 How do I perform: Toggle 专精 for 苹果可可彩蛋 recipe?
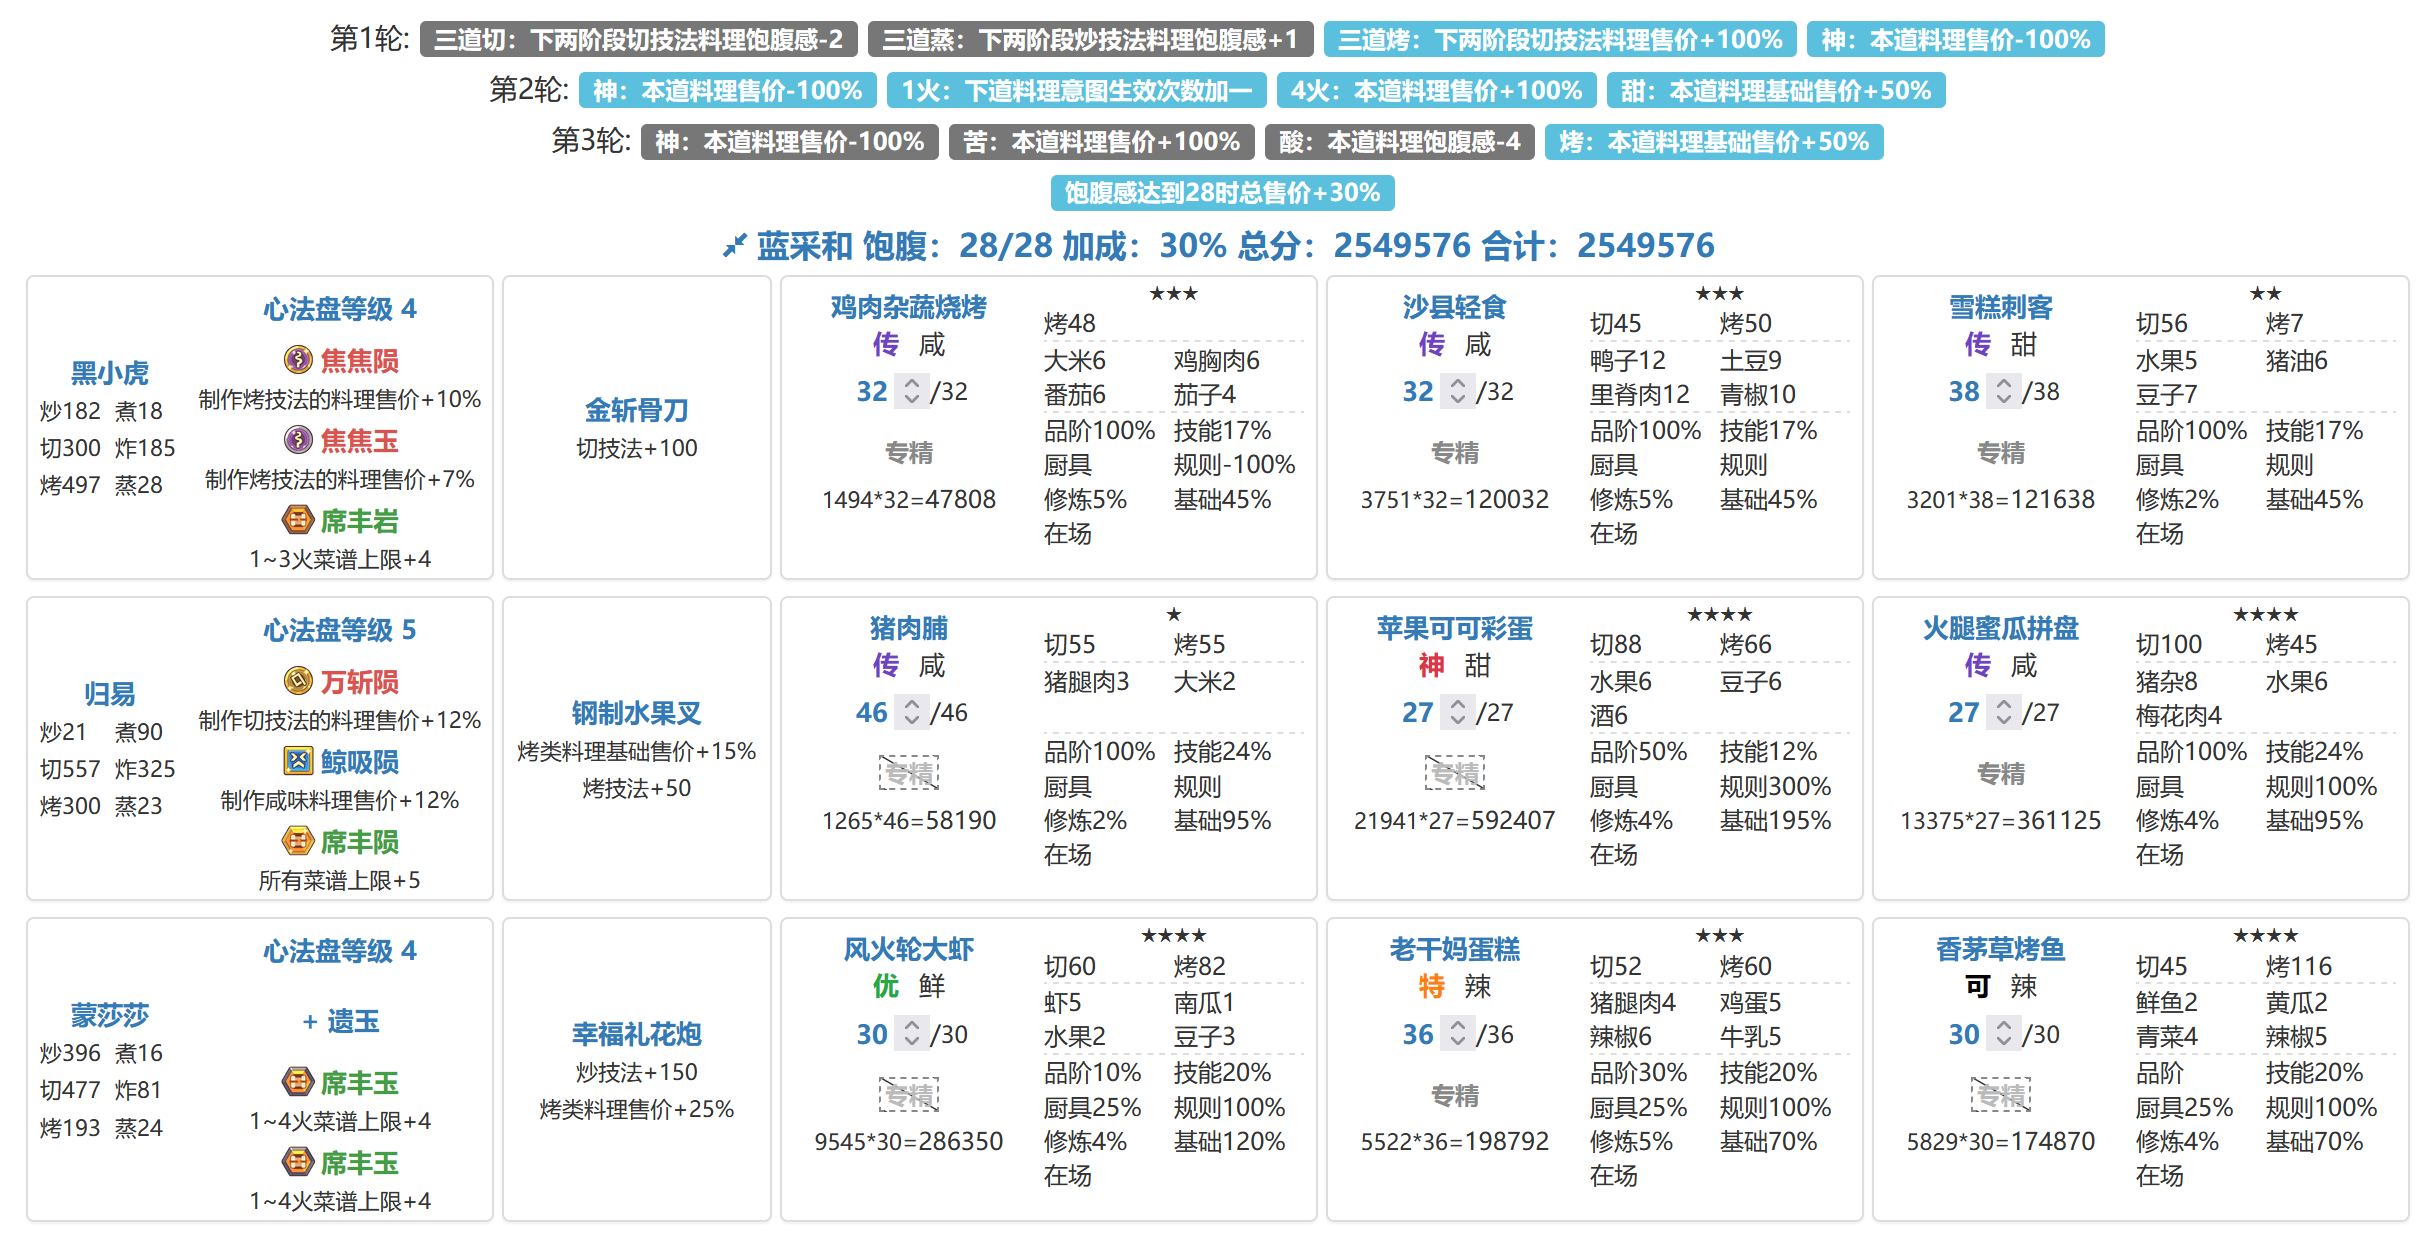1455,774
